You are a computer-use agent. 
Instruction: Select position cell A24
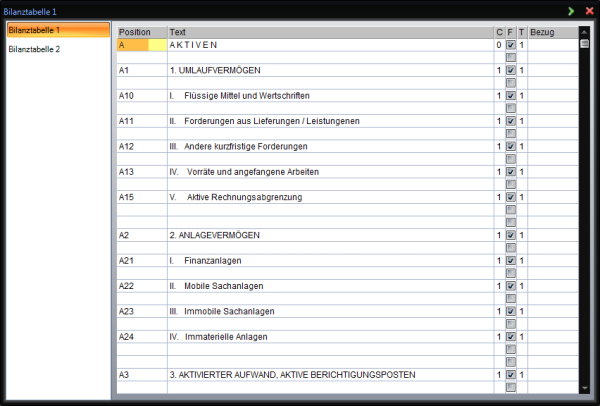[x=142, y=336]
